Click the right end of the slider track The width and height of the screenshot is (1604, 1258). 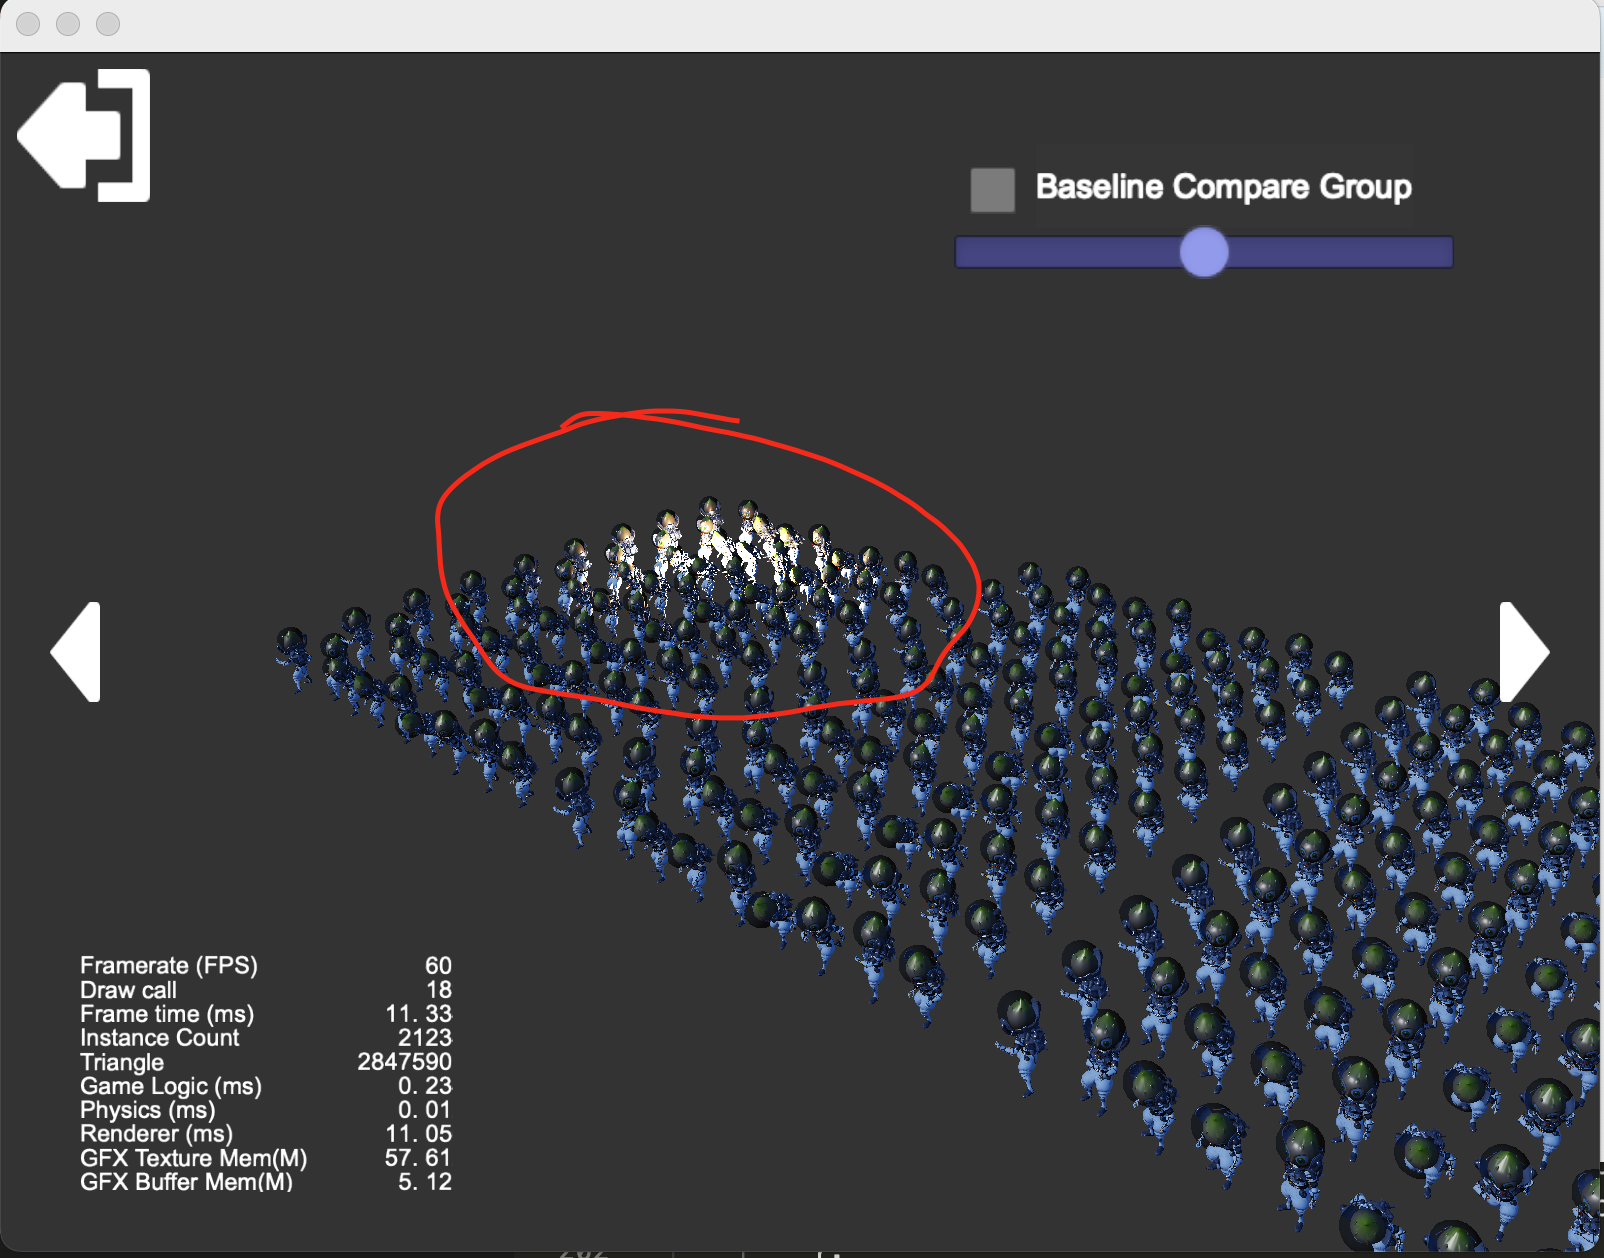click(x=1440, y=254)
